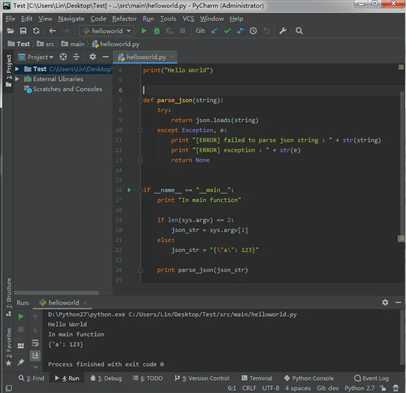Open the Python Console tool window button
The height and width of the screenshot is (393, 406).
point(309,378)
